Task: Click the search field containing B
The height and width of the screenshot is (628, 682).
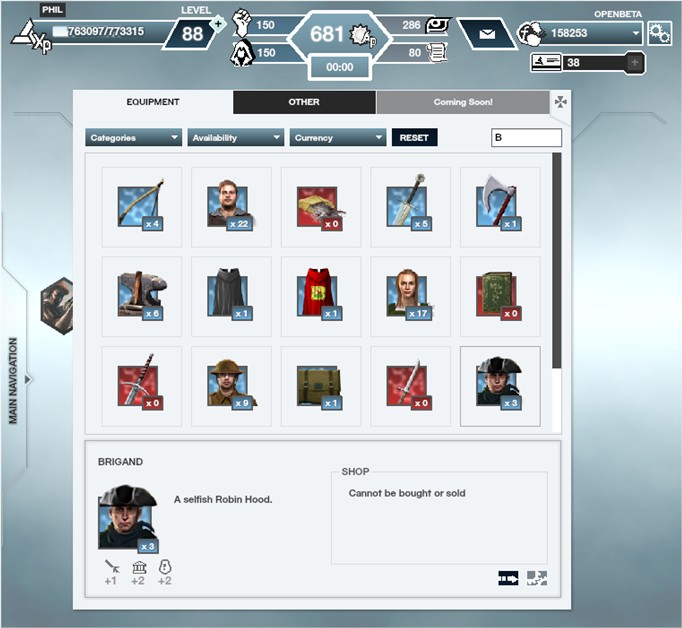Action: tap(526, 137)
